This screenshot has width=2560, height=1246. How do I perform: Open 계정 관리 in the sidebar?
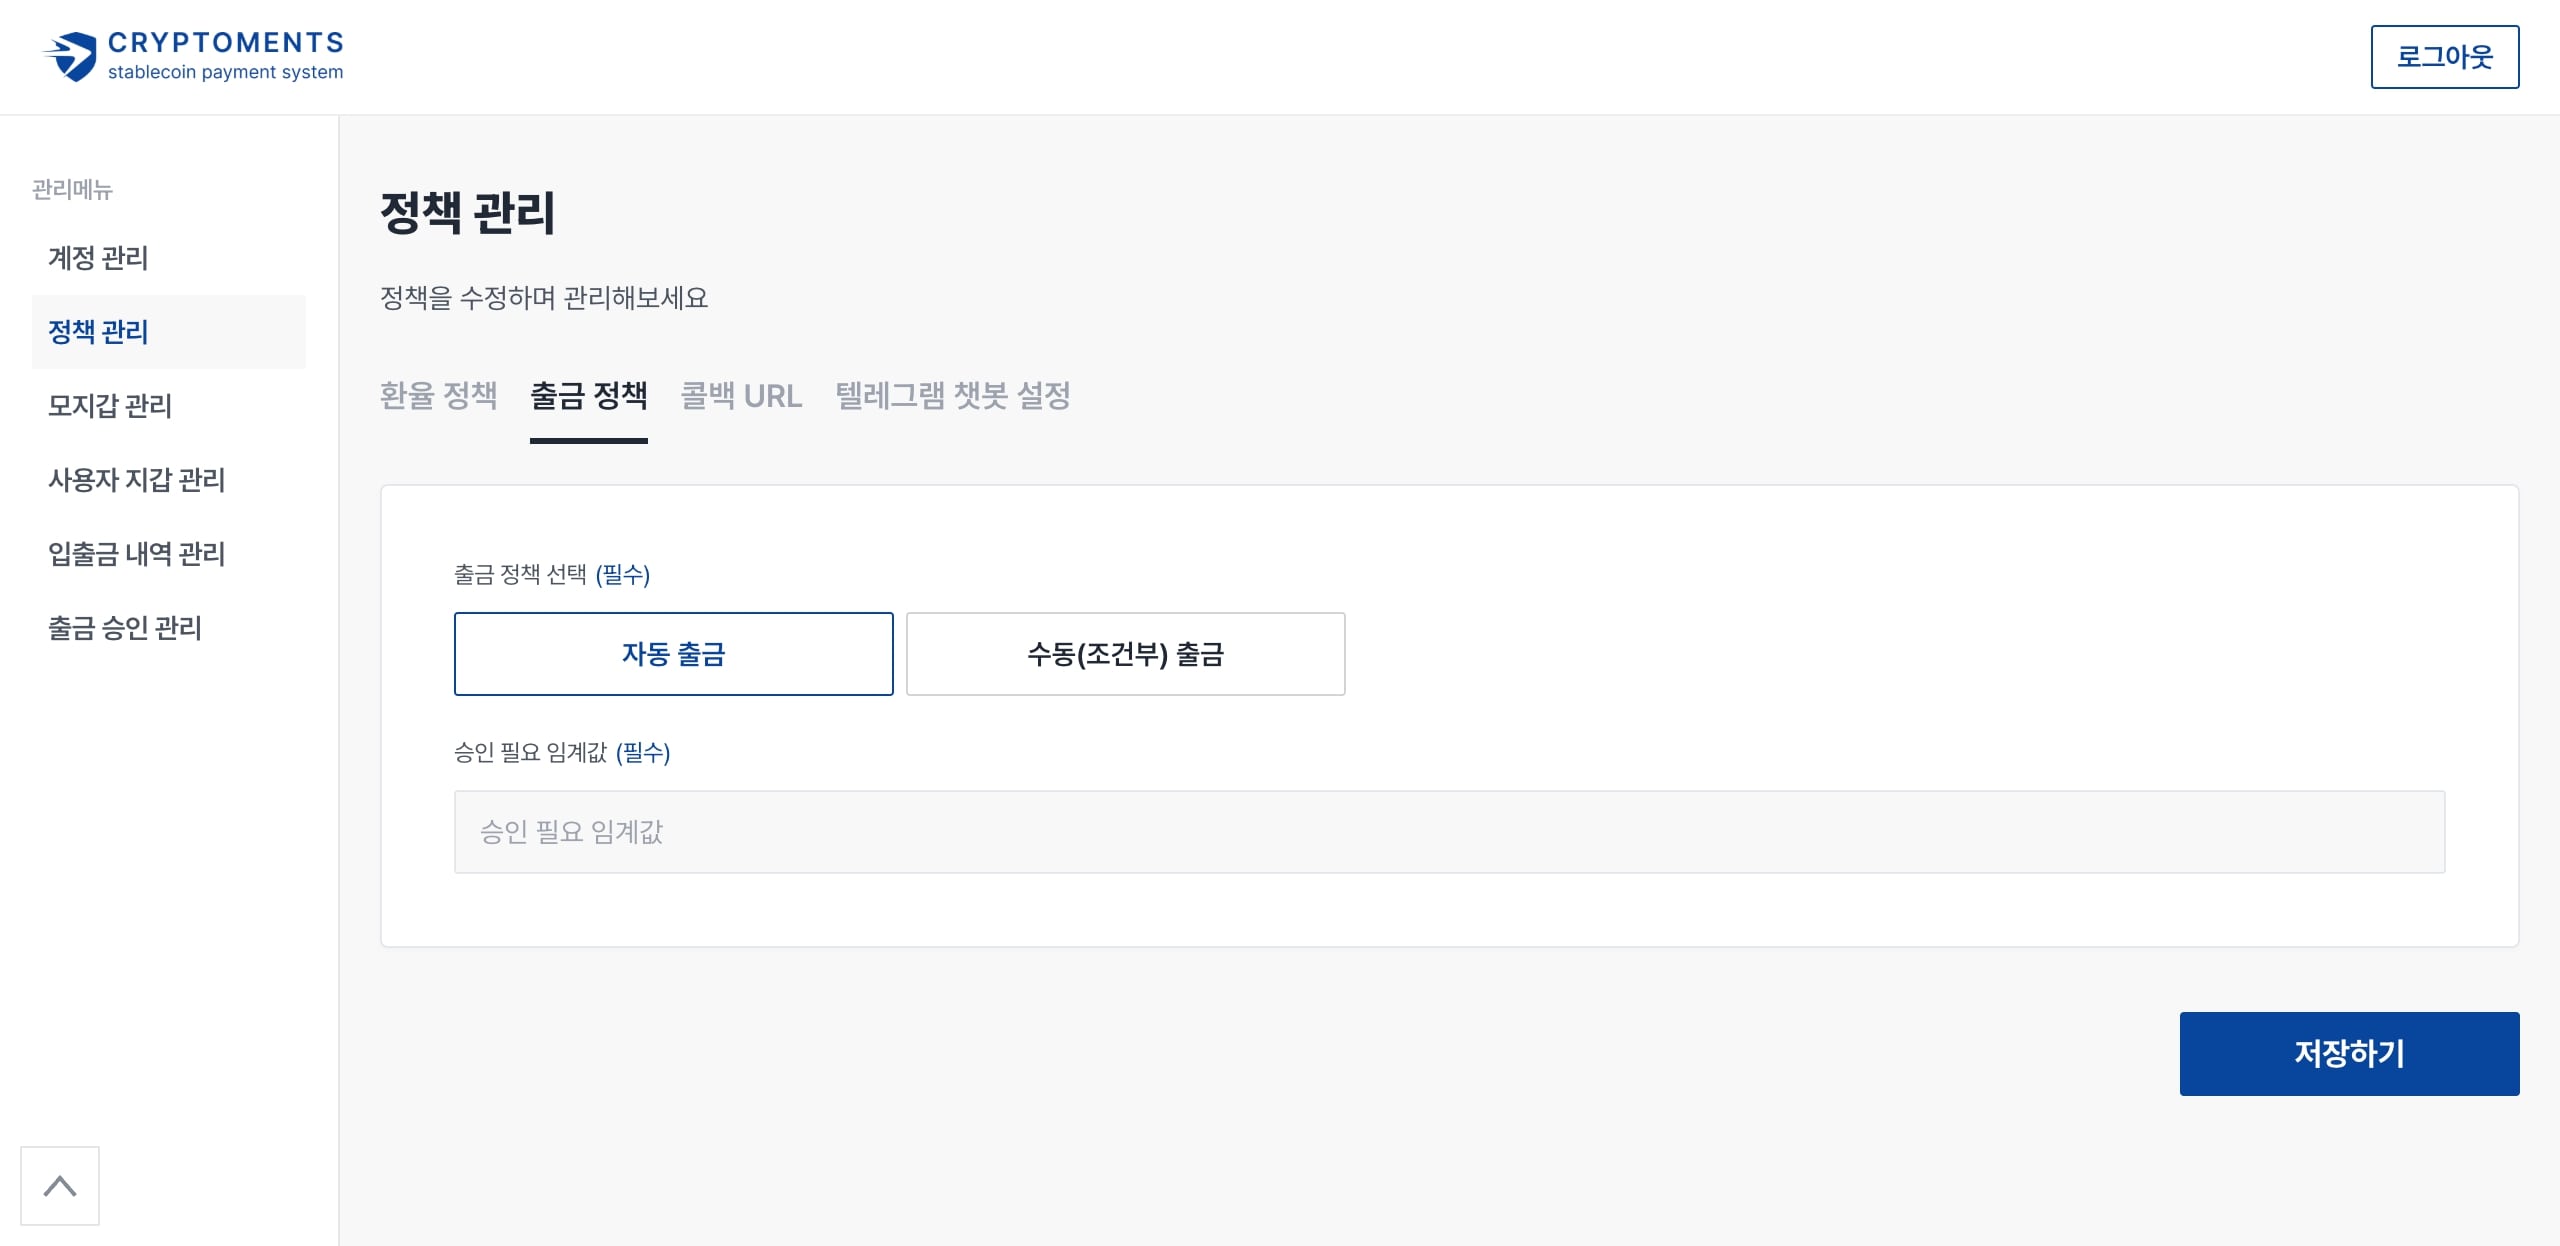point(98,258)
